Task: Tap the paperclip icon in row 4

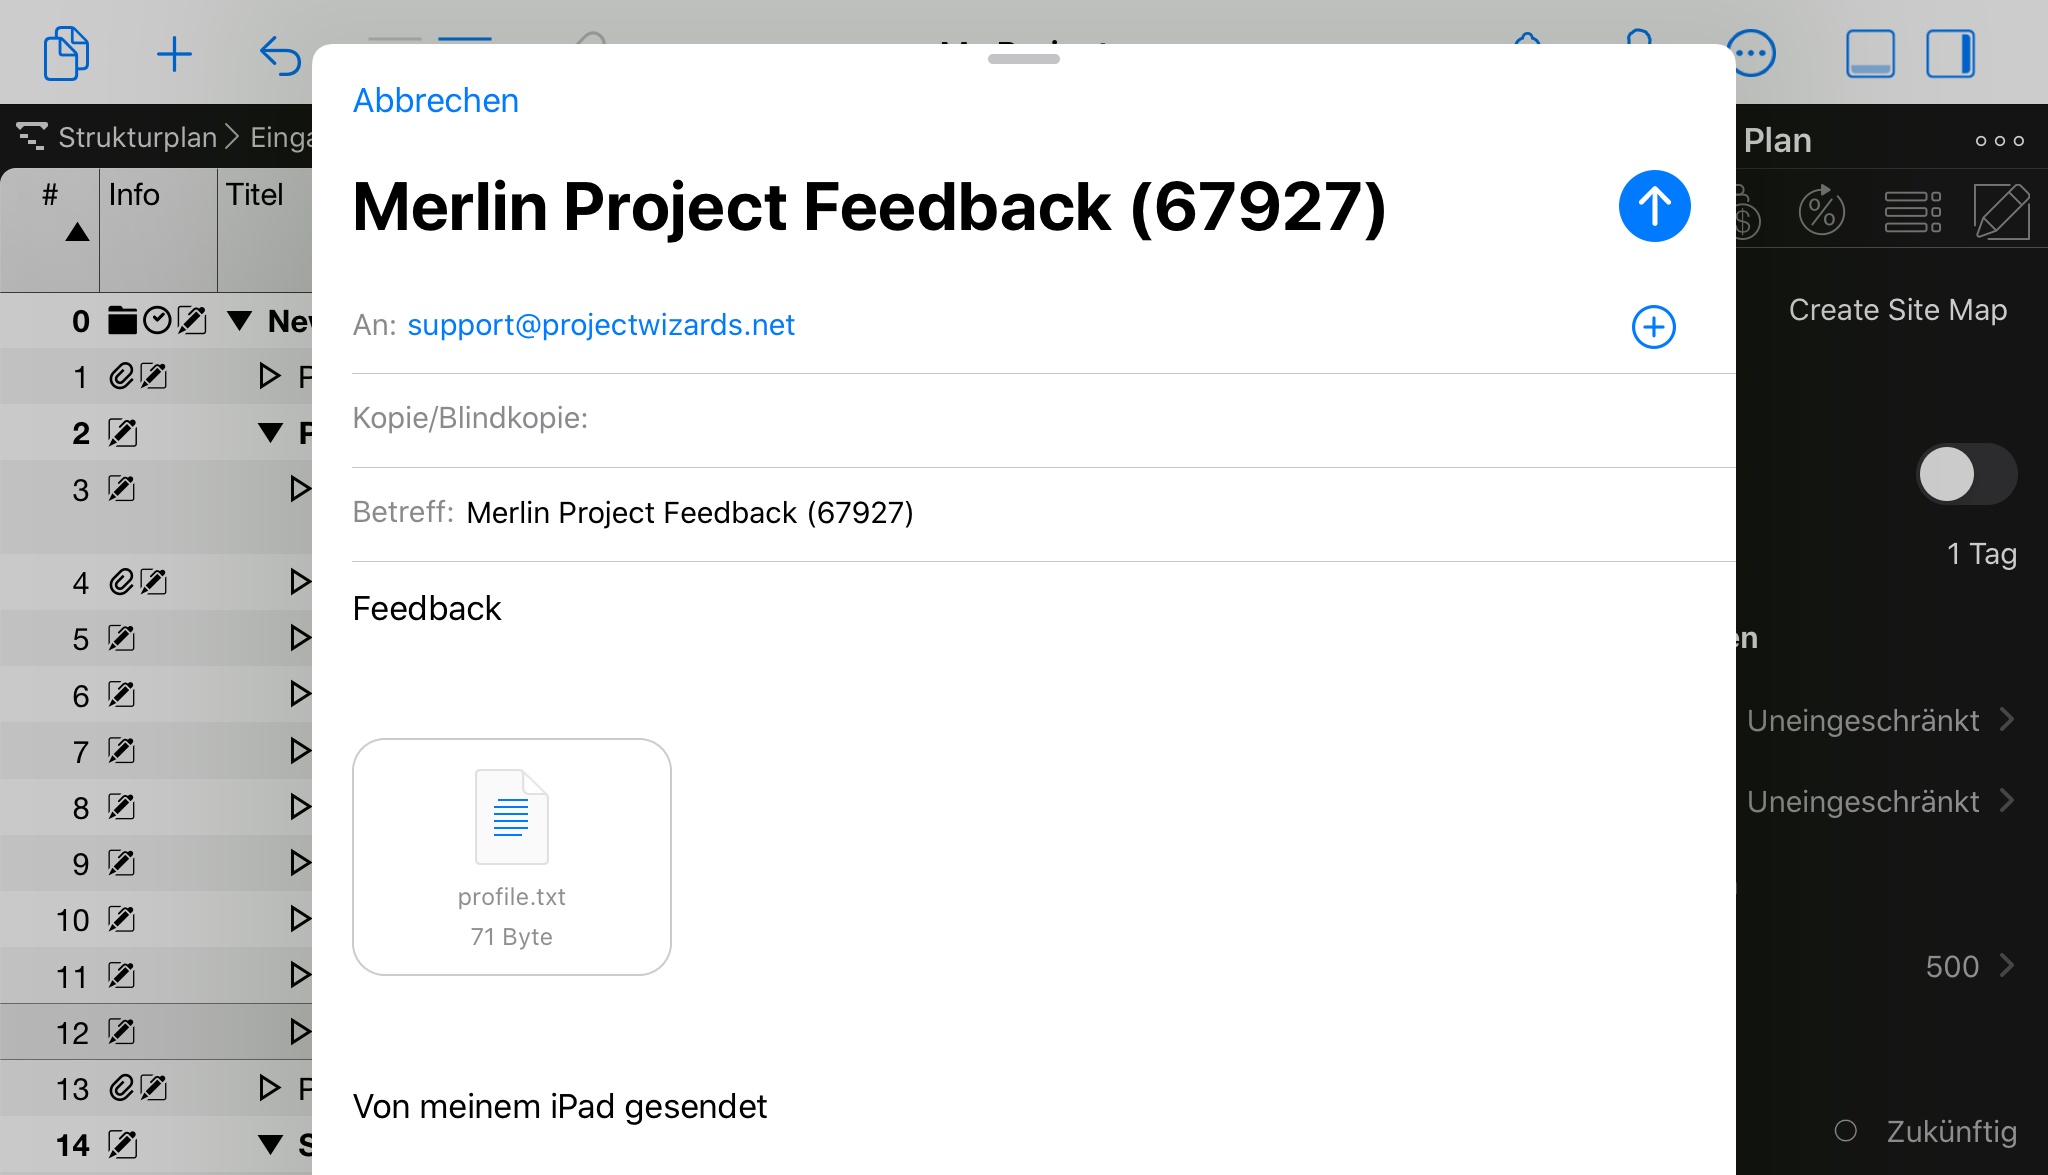Action: [x=121, y=582]
